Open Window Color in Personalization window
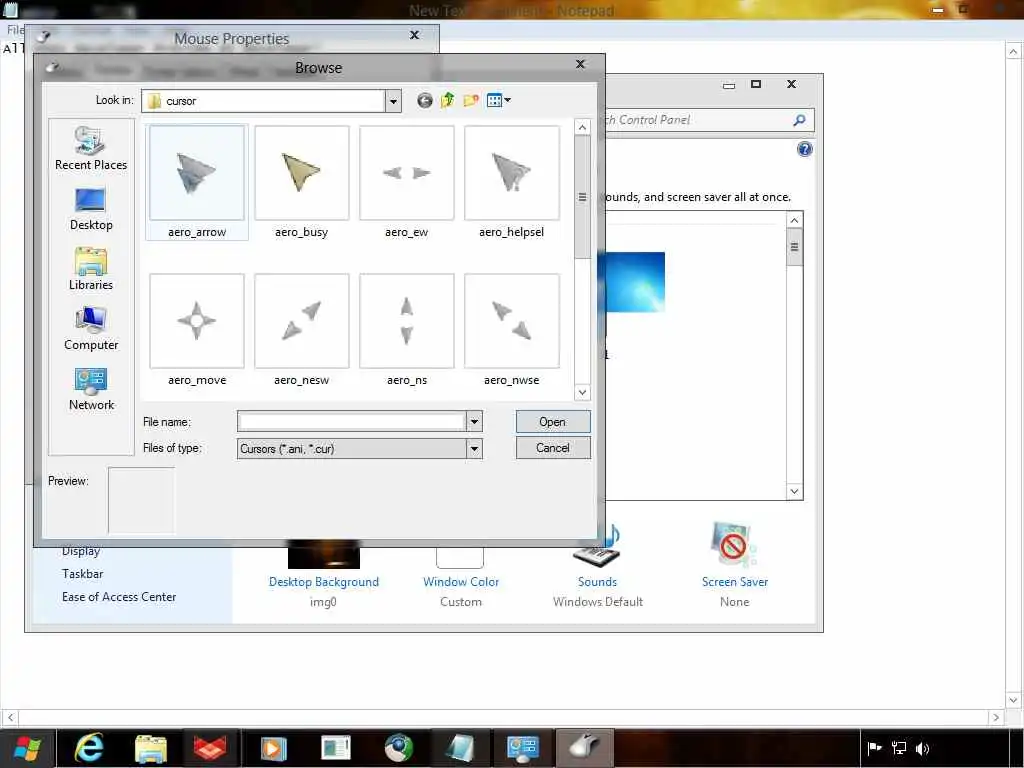This screenshot has width=1024, height=768. [x=460, y=582]
